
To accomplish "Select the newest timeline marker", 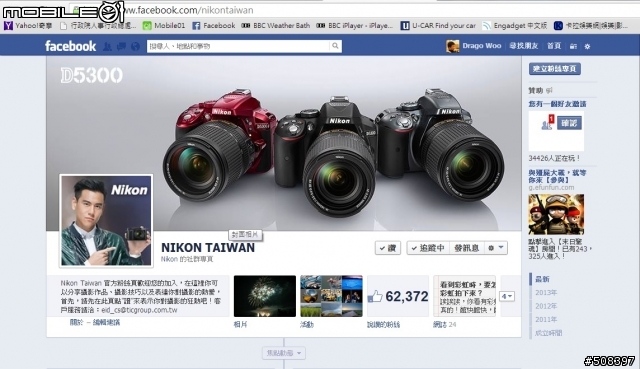I will (542, 279).
